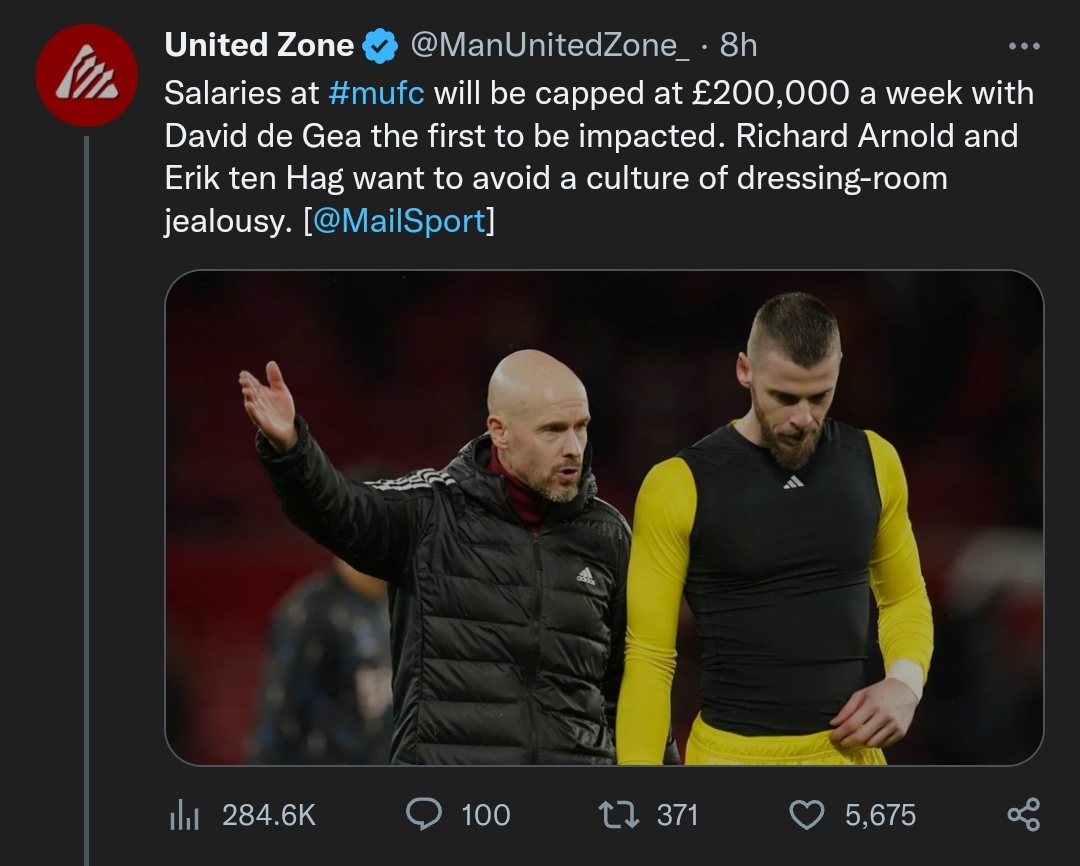
Task: Open the three-dot more options menu
Action: click(x=1024, y=46)
